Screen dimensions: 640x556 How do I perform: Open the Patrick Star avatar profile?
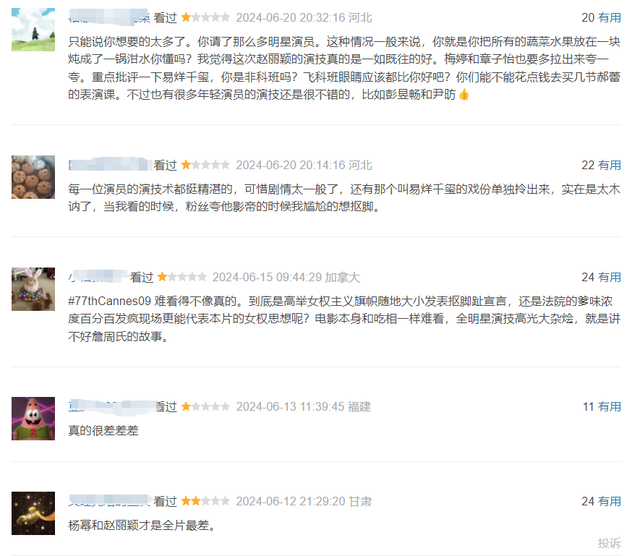coord(33,418)
